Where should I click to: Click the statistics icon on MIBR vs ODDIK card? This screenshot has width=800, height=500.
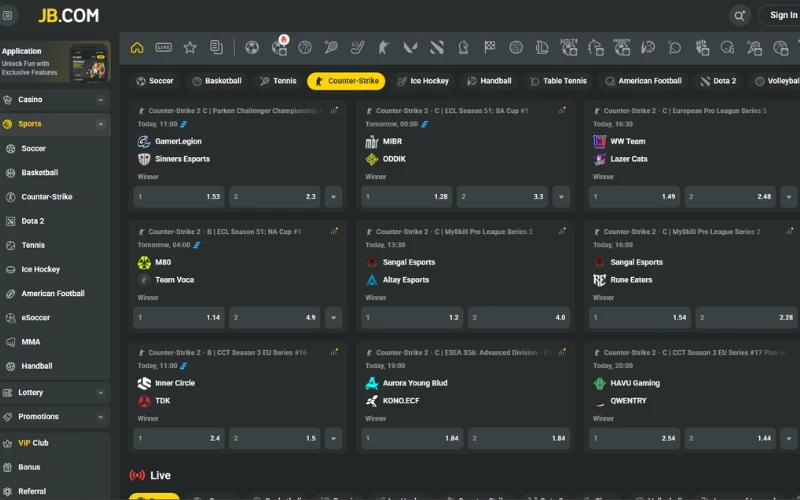(562, 111)
